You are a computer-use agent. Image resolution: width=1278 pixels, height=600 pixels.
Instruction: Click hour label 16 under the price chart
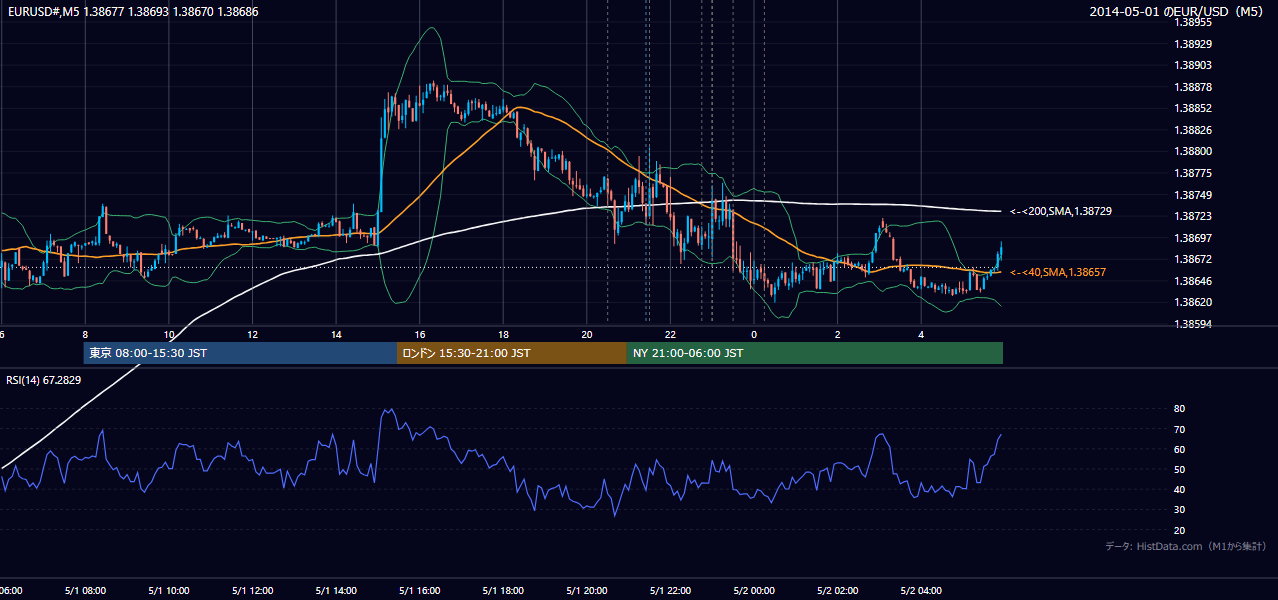tap(420, 334)
